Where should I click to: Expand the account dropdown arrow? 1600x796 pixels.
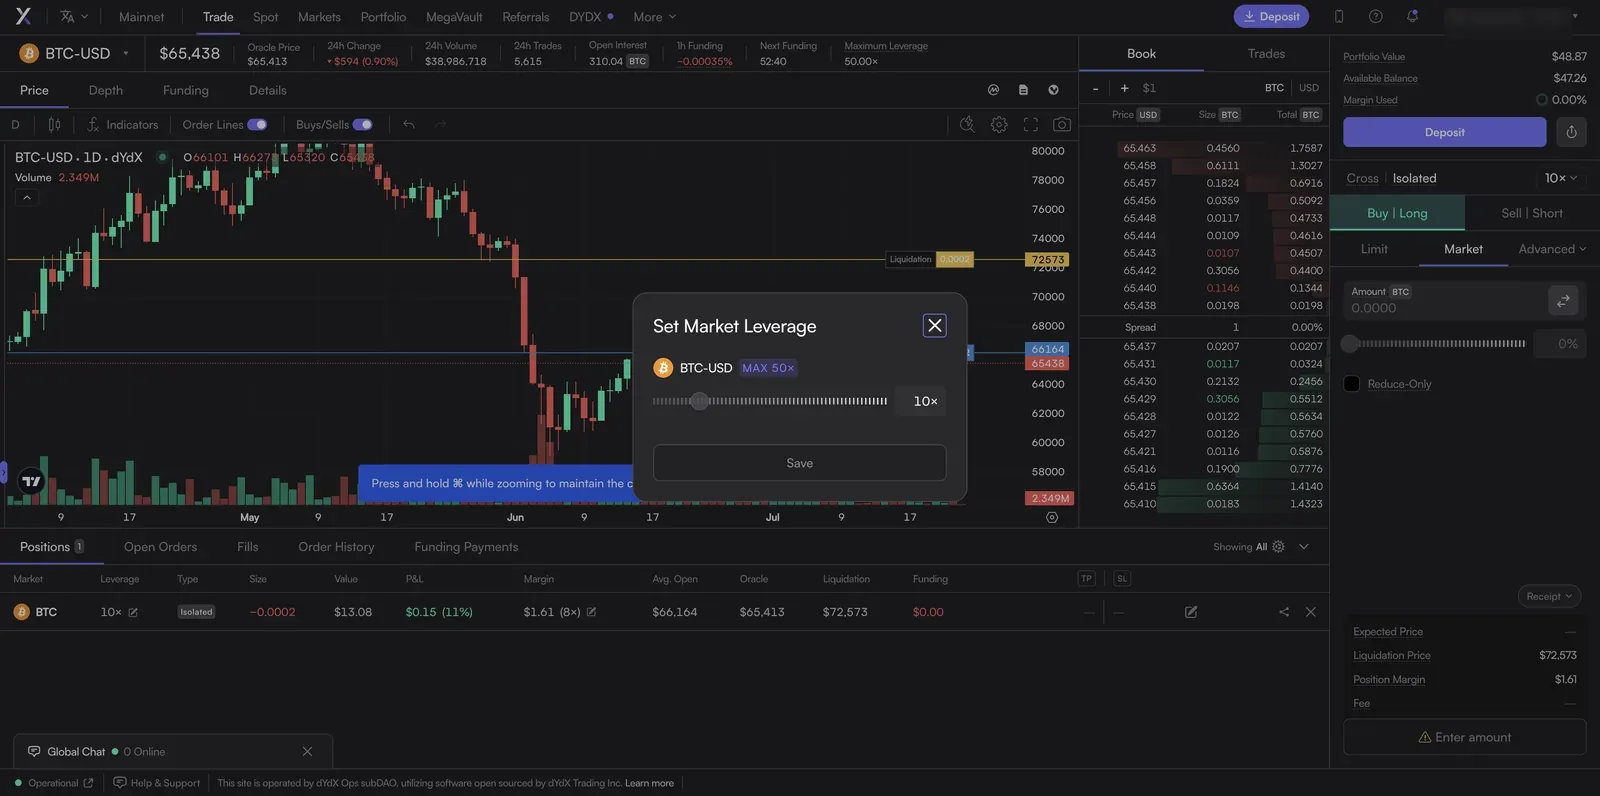tap(1575, 16)
